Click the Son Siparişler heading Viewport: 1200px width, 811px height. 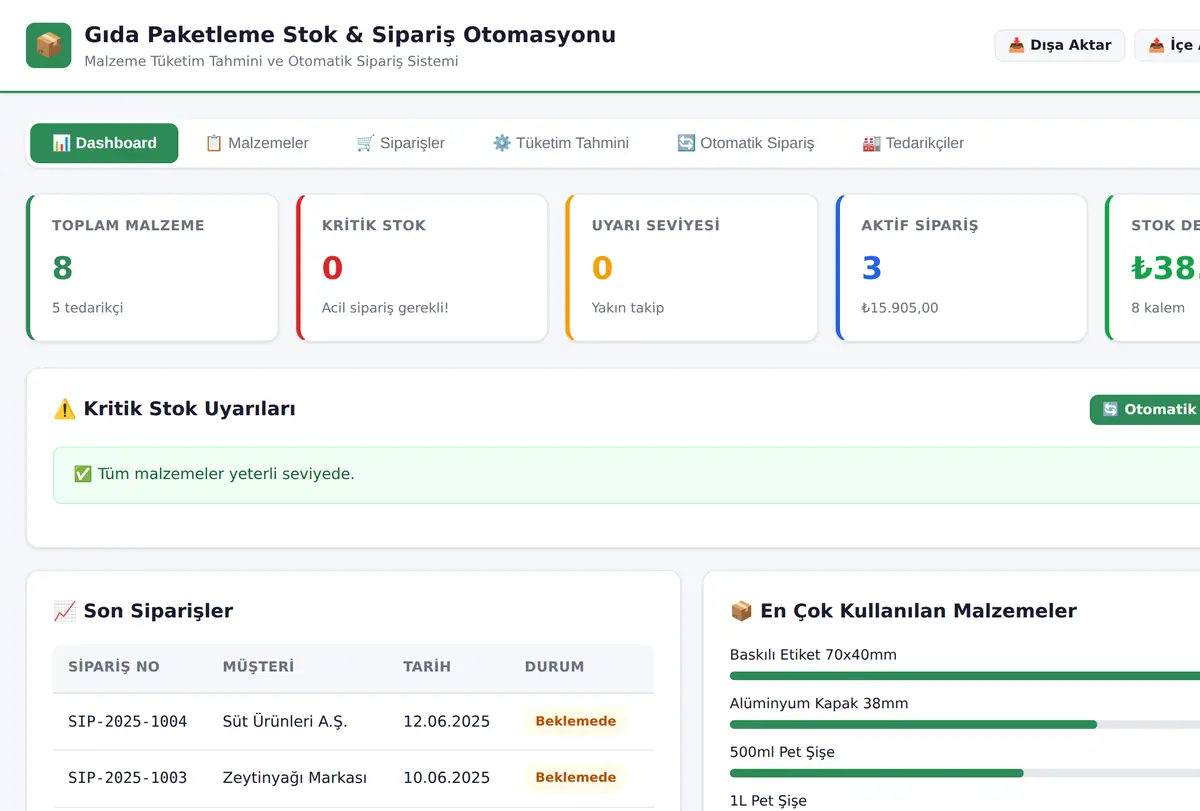143,610
